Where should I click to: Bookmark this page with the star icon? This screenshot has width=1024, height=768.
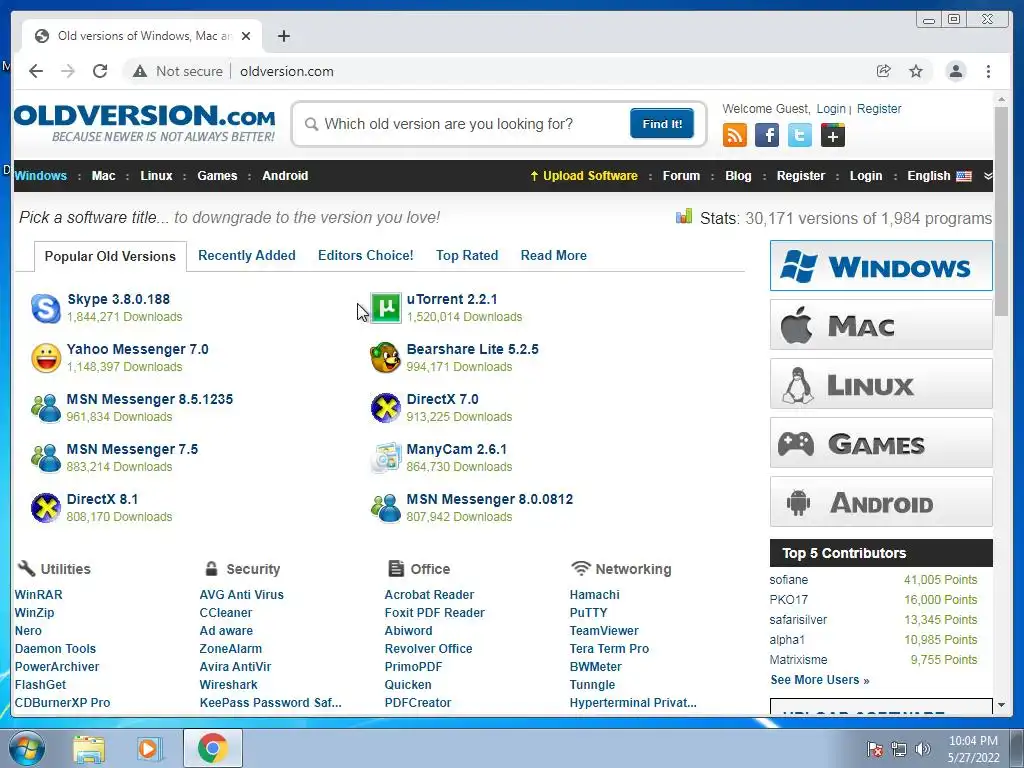[x=916, y=71]
